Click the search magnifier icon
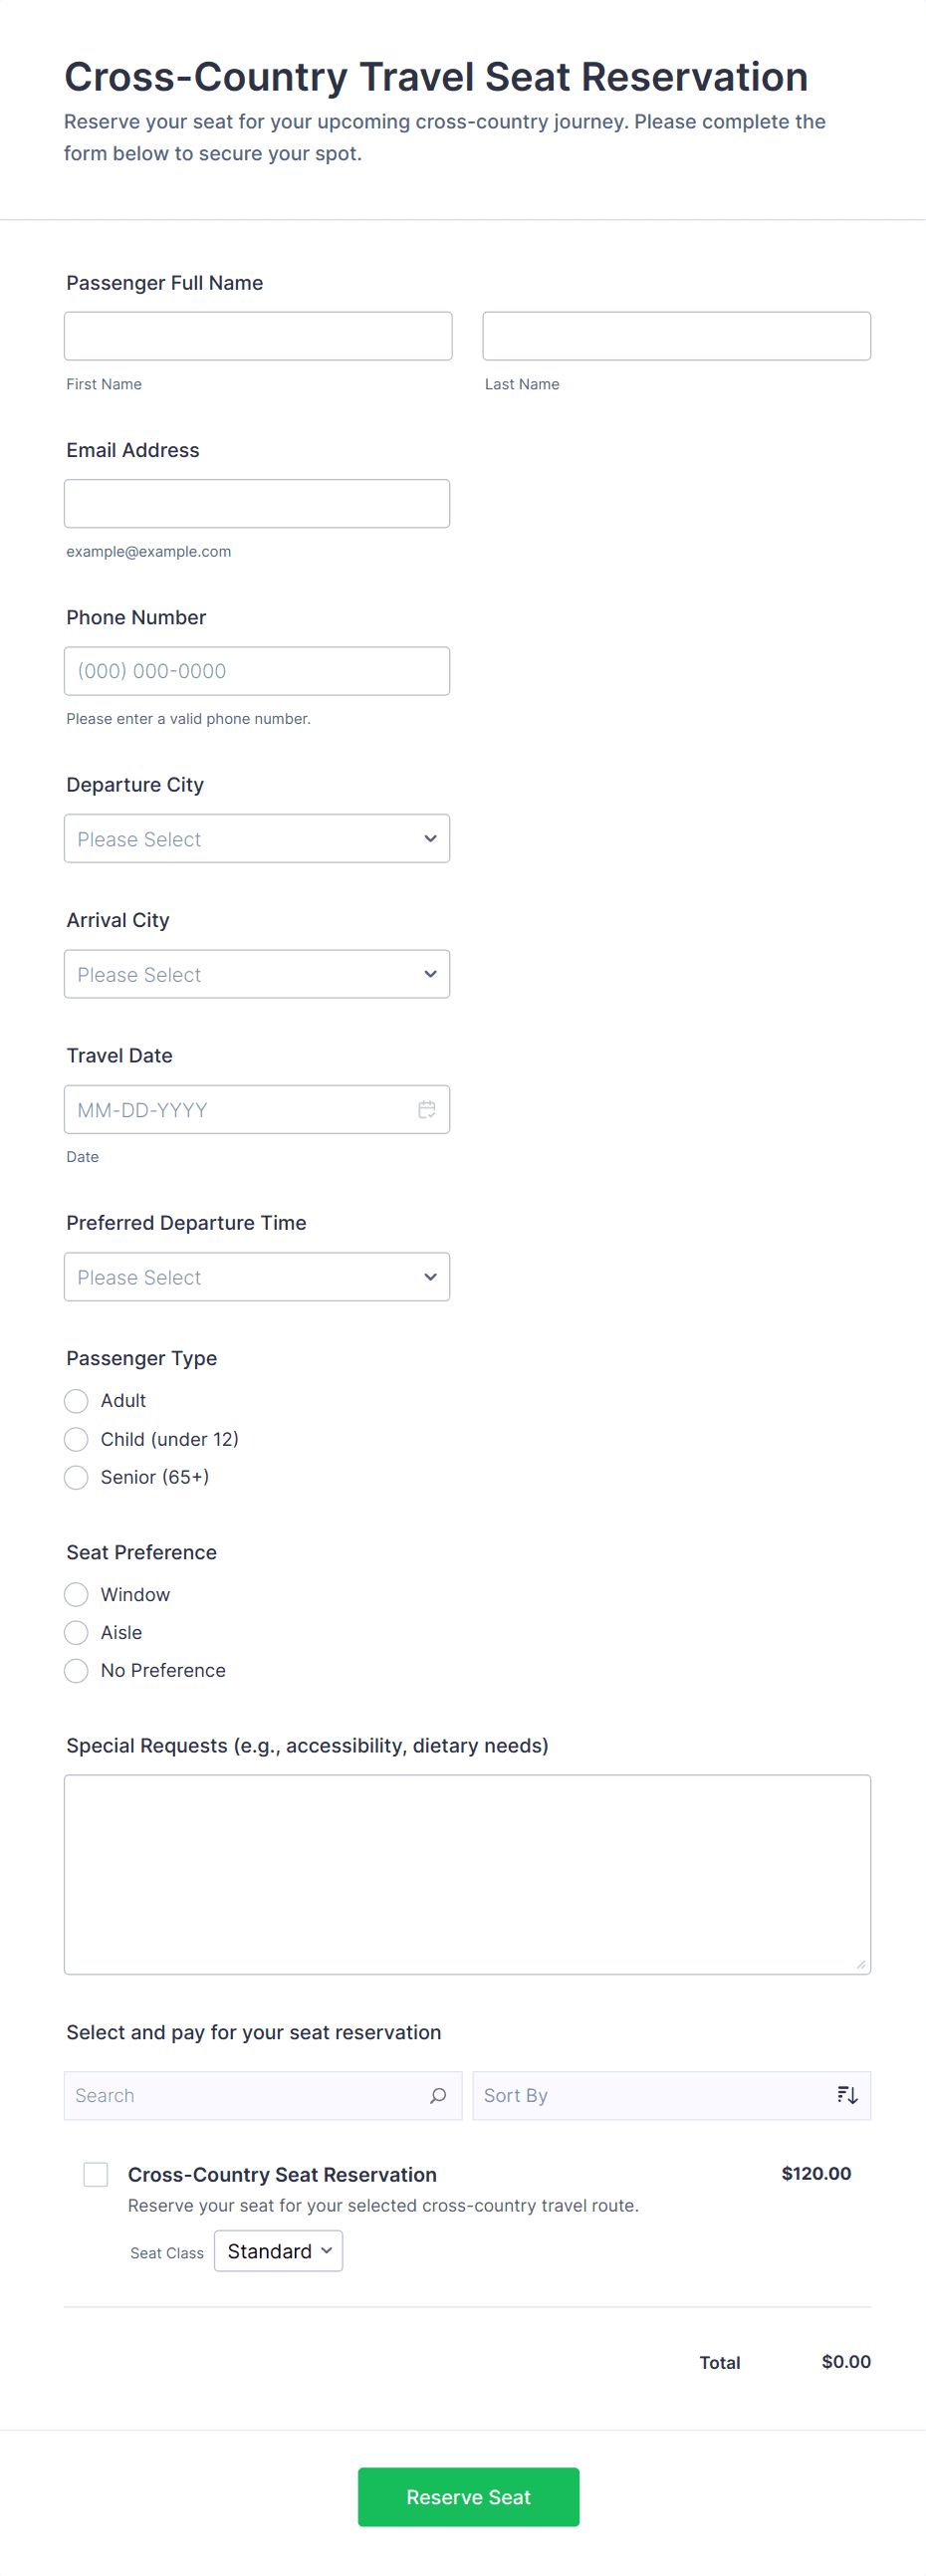Image resolution: width=926 pixels, height=2576 pixels. click(438, 2095)
